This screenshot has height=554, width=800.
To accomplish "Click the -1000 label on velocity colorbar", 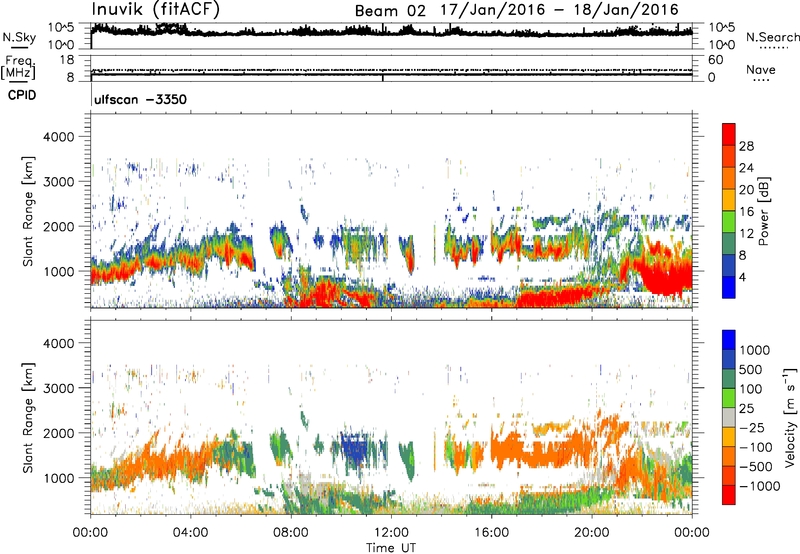I will [x=760, y=486].
